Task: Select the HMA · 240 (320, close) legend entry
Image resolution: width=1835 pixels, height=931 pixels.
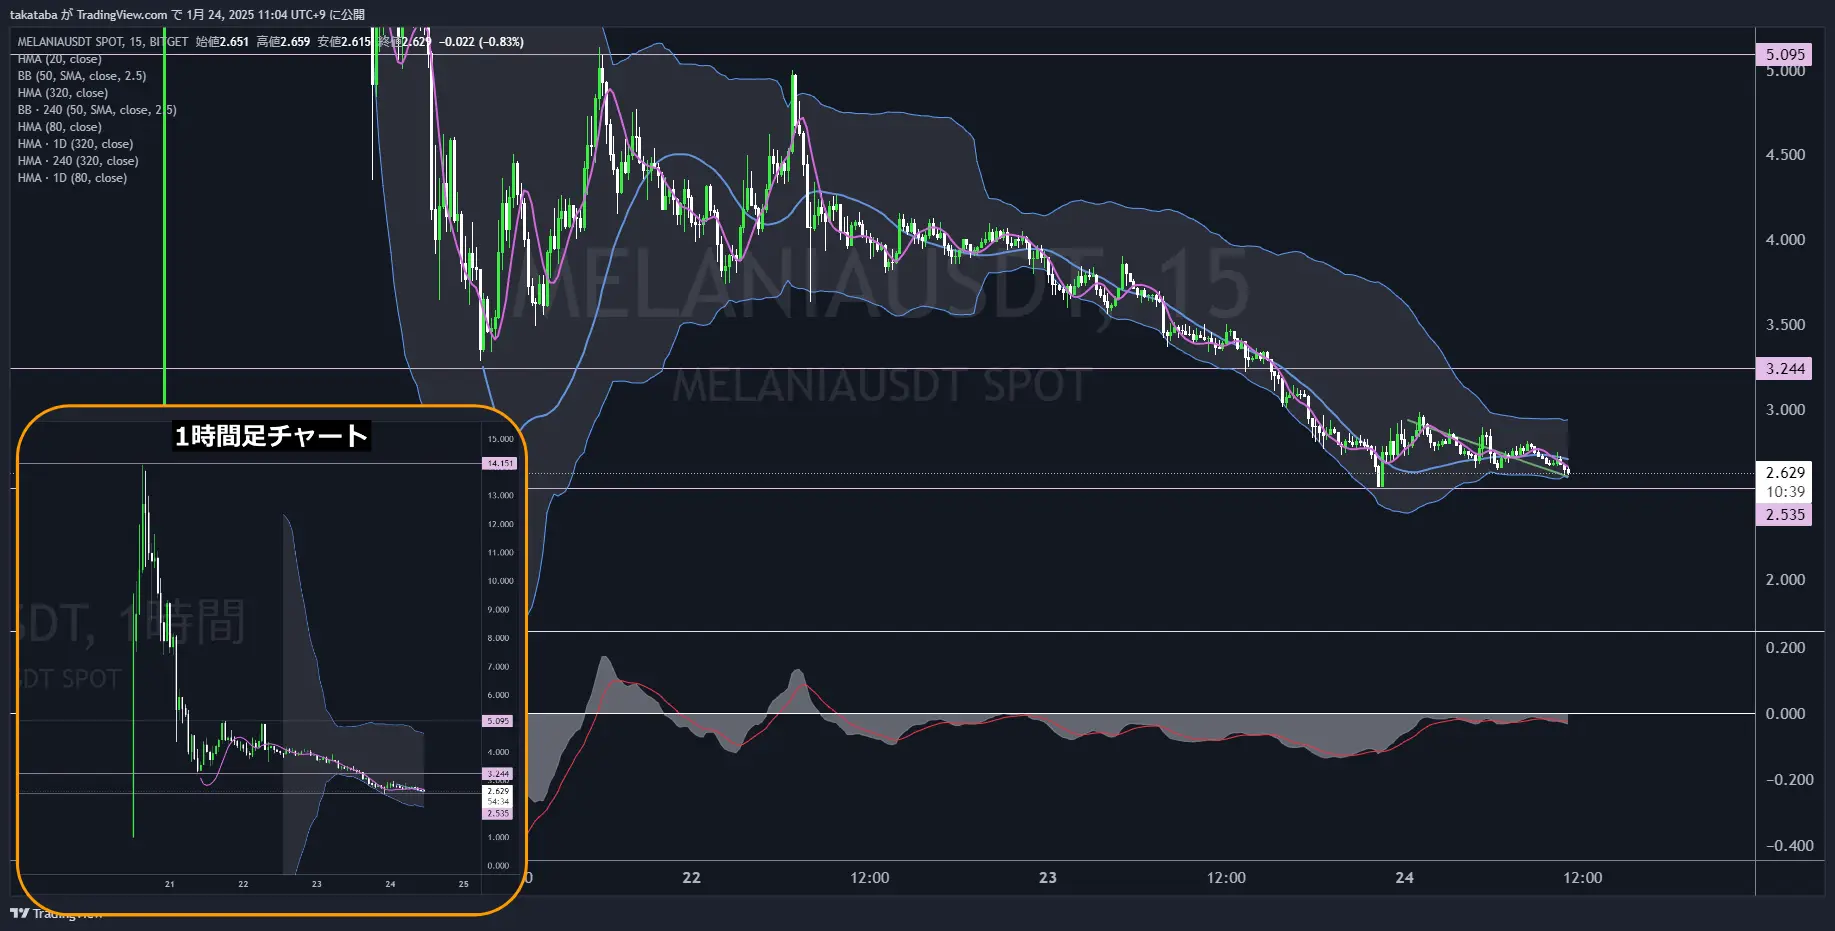Action: tap(78, 161)
